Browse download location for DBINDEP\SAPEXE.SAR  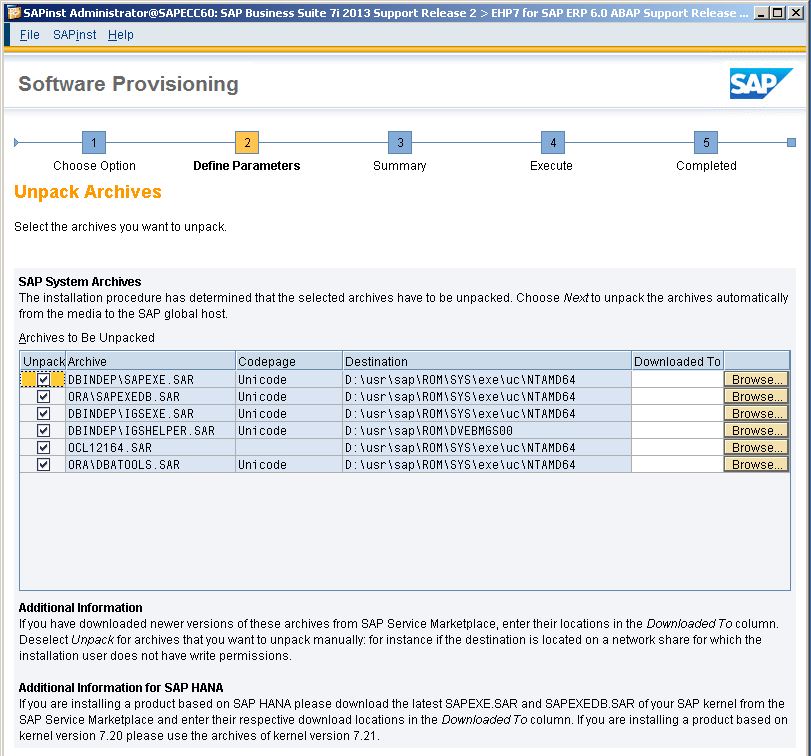[x=756, y=380]
